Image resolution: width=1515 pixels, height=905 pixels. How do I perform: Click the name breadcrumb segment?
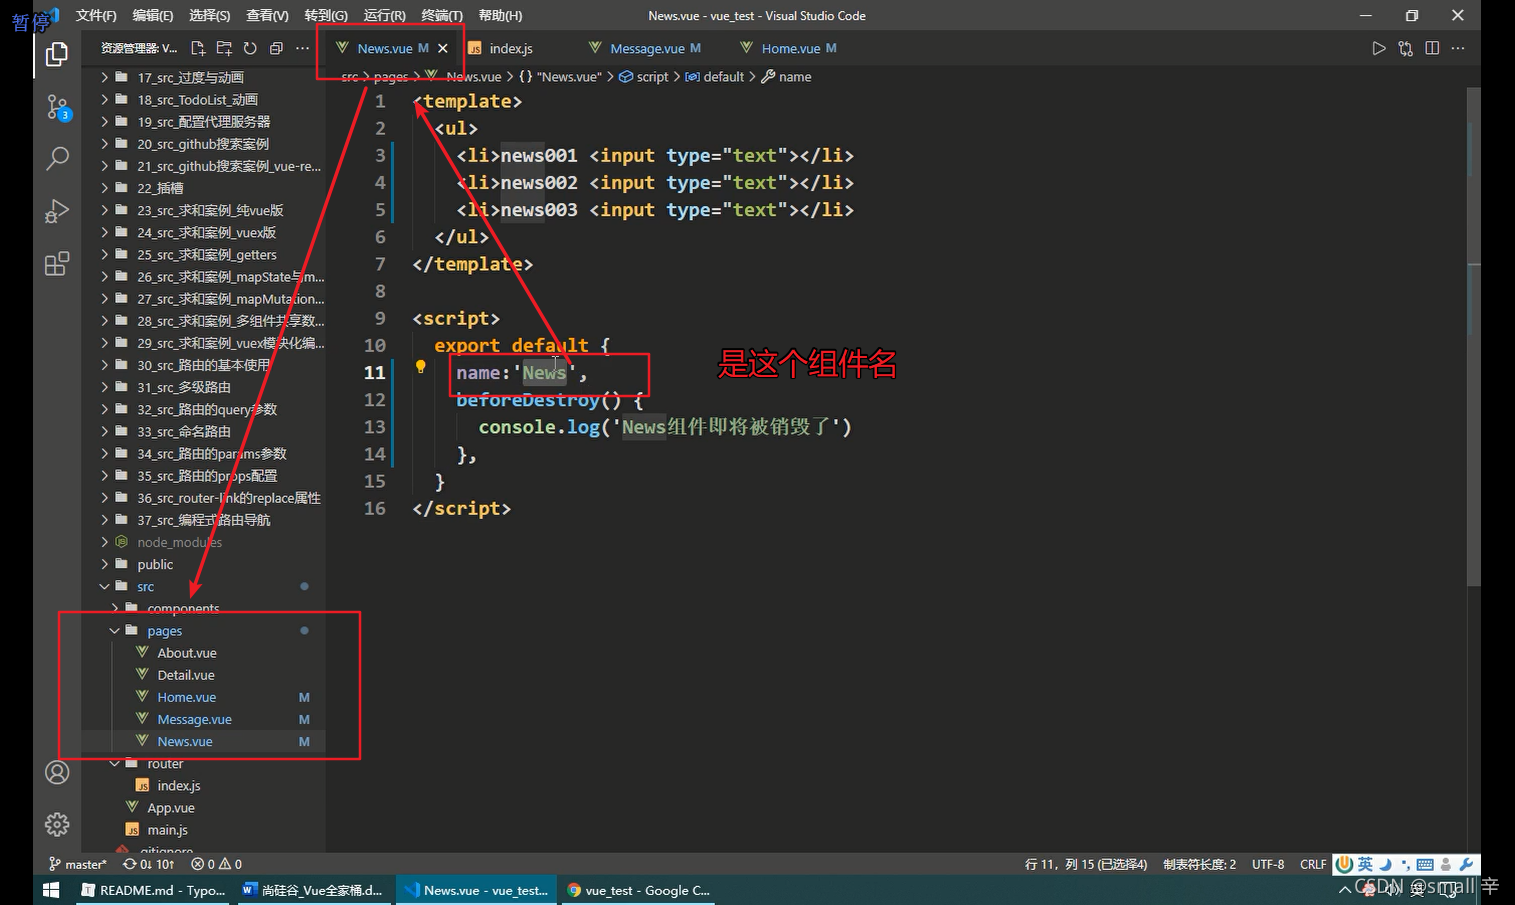click(787, 77)
